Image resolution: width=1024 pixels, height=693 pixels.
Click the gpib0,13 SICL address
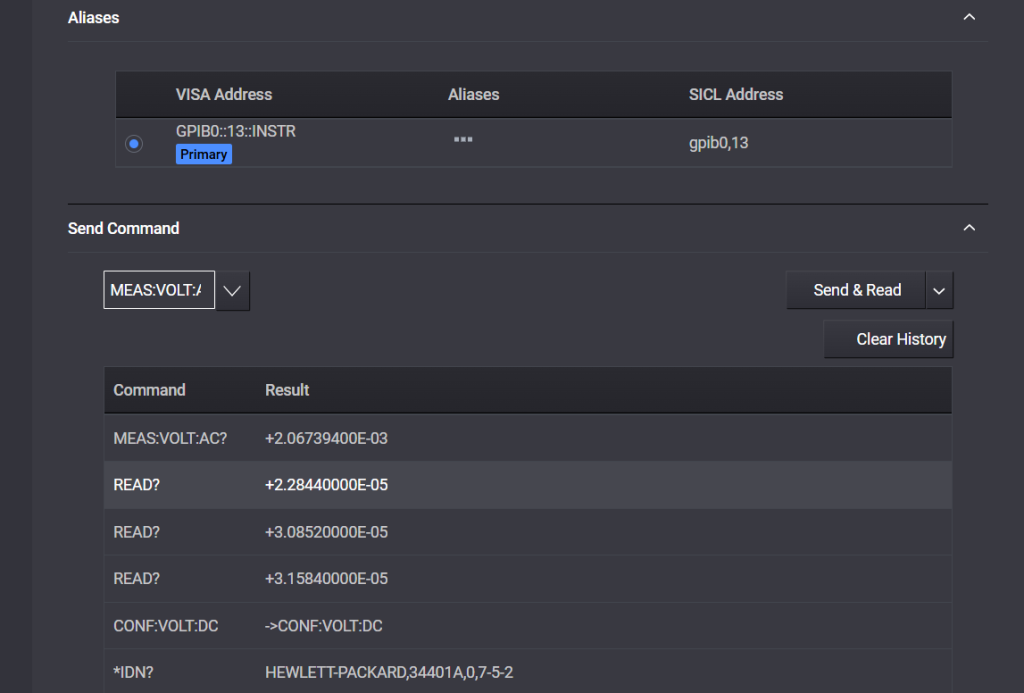(718, 143)
